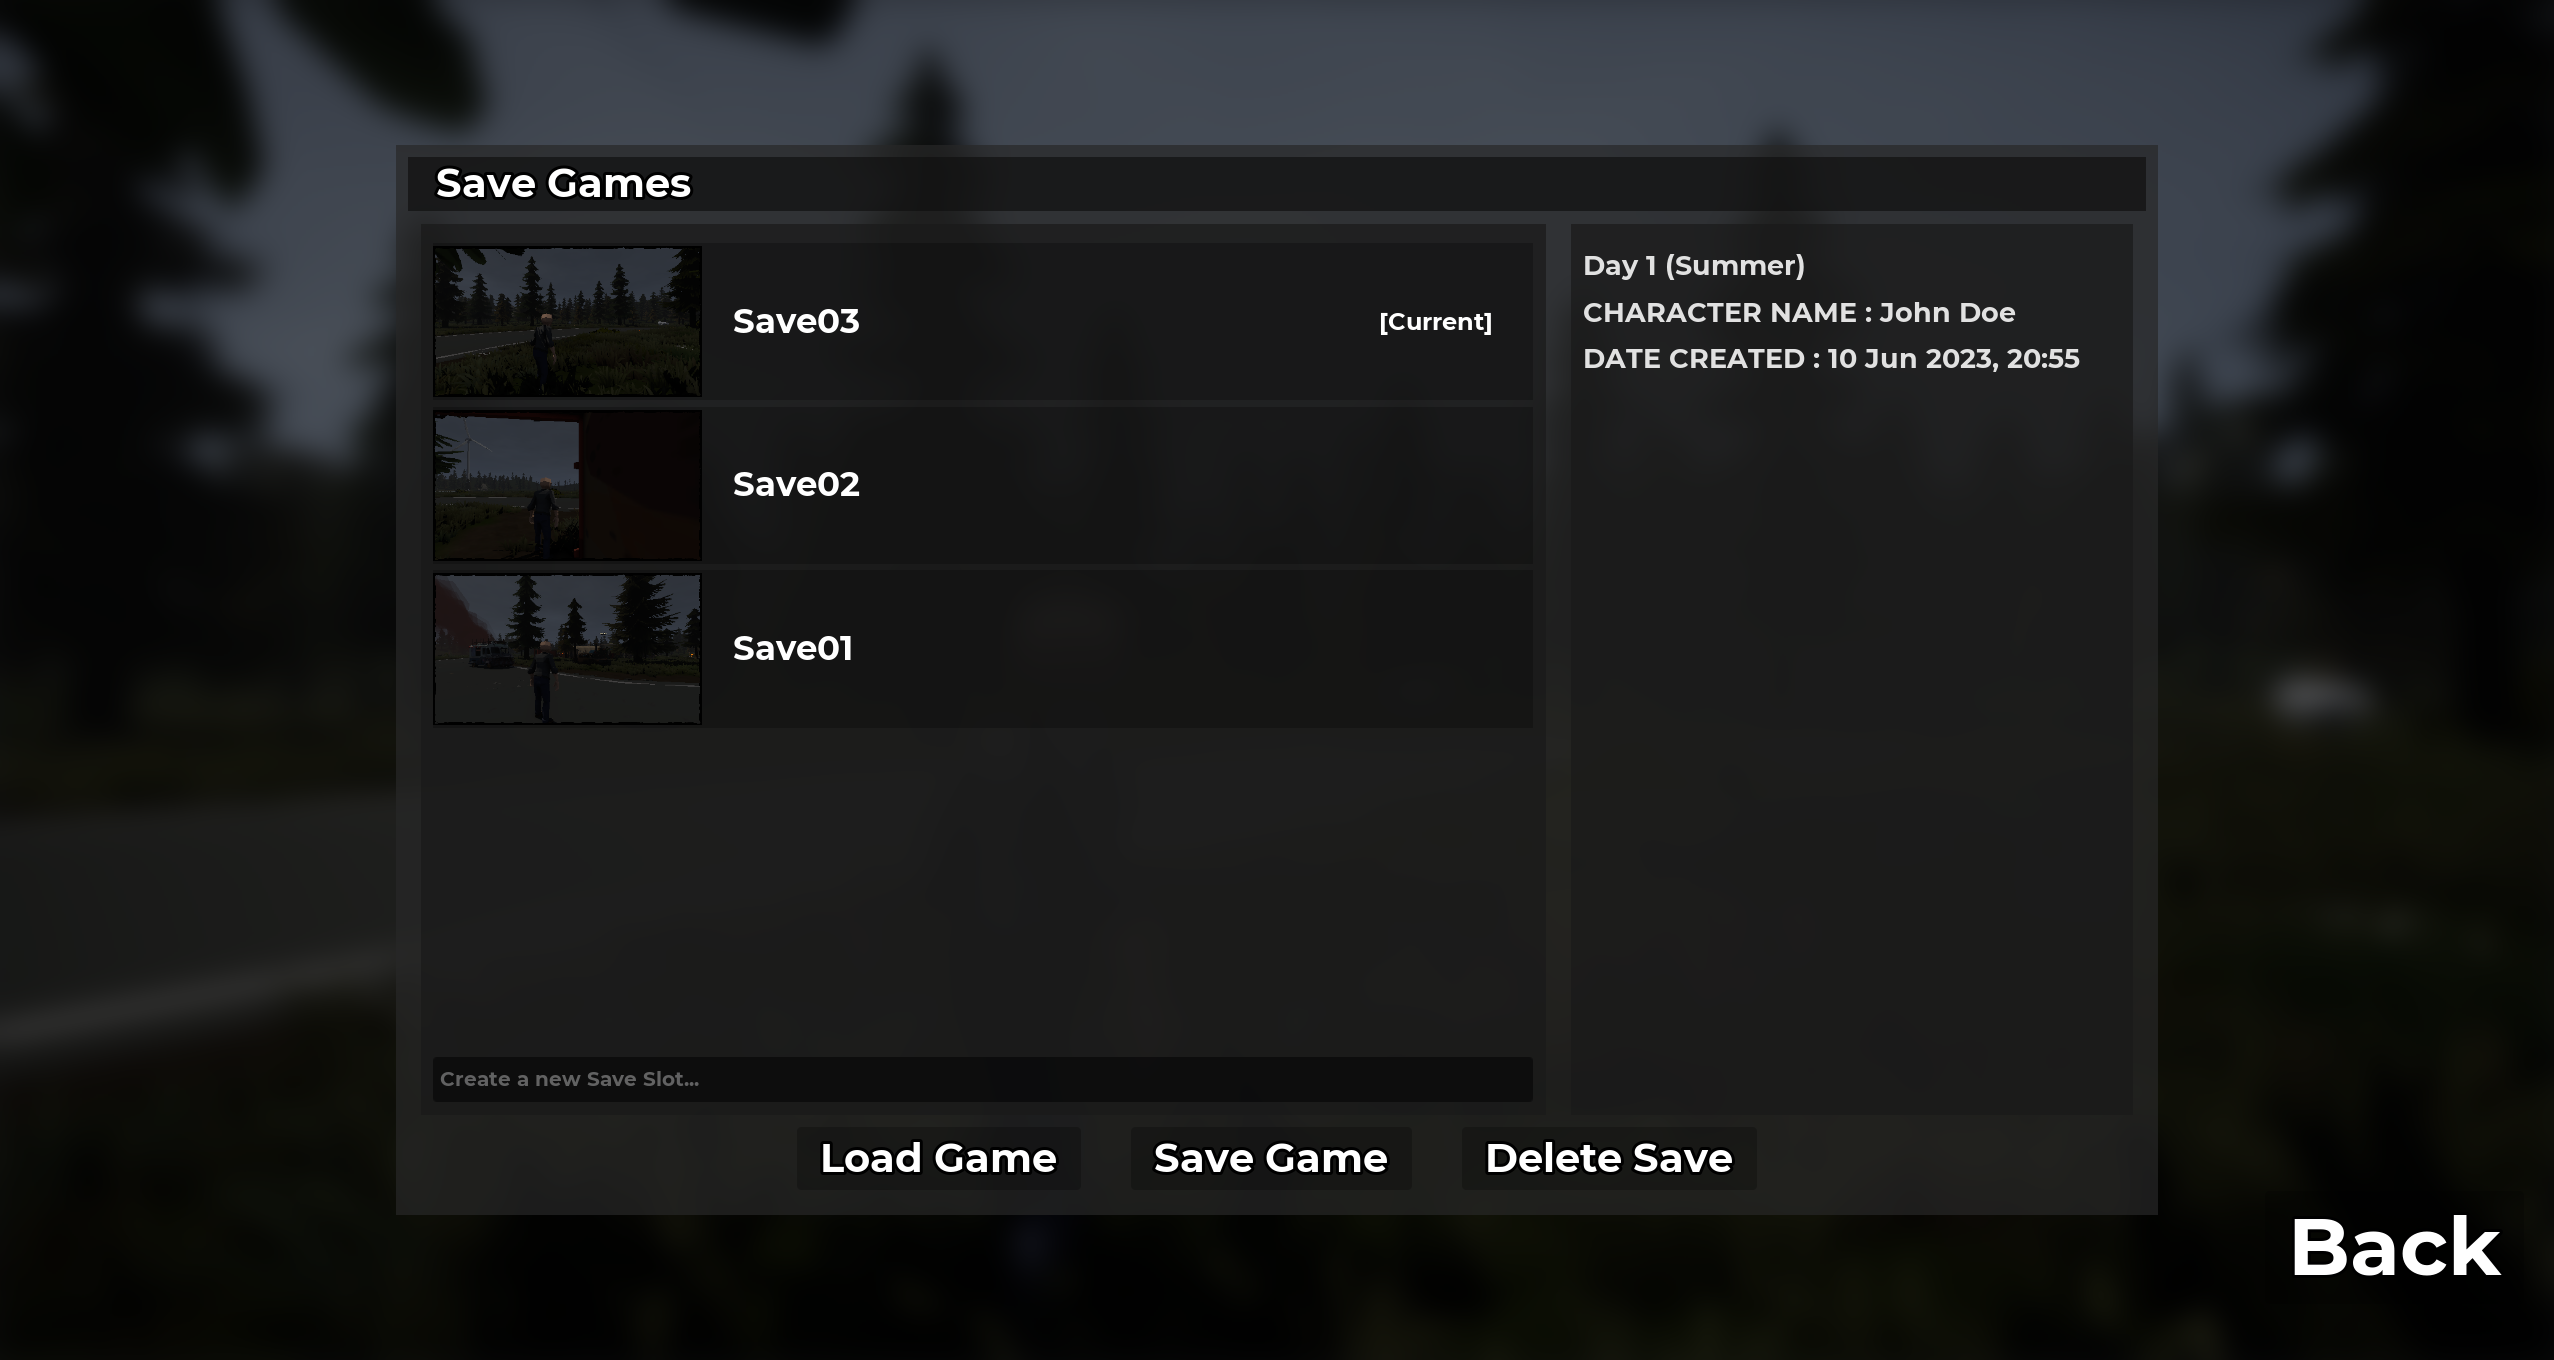2554x1360 pixels.
Task: Click the parked vehicle in Save01 thumbnail
Action: 491,656
